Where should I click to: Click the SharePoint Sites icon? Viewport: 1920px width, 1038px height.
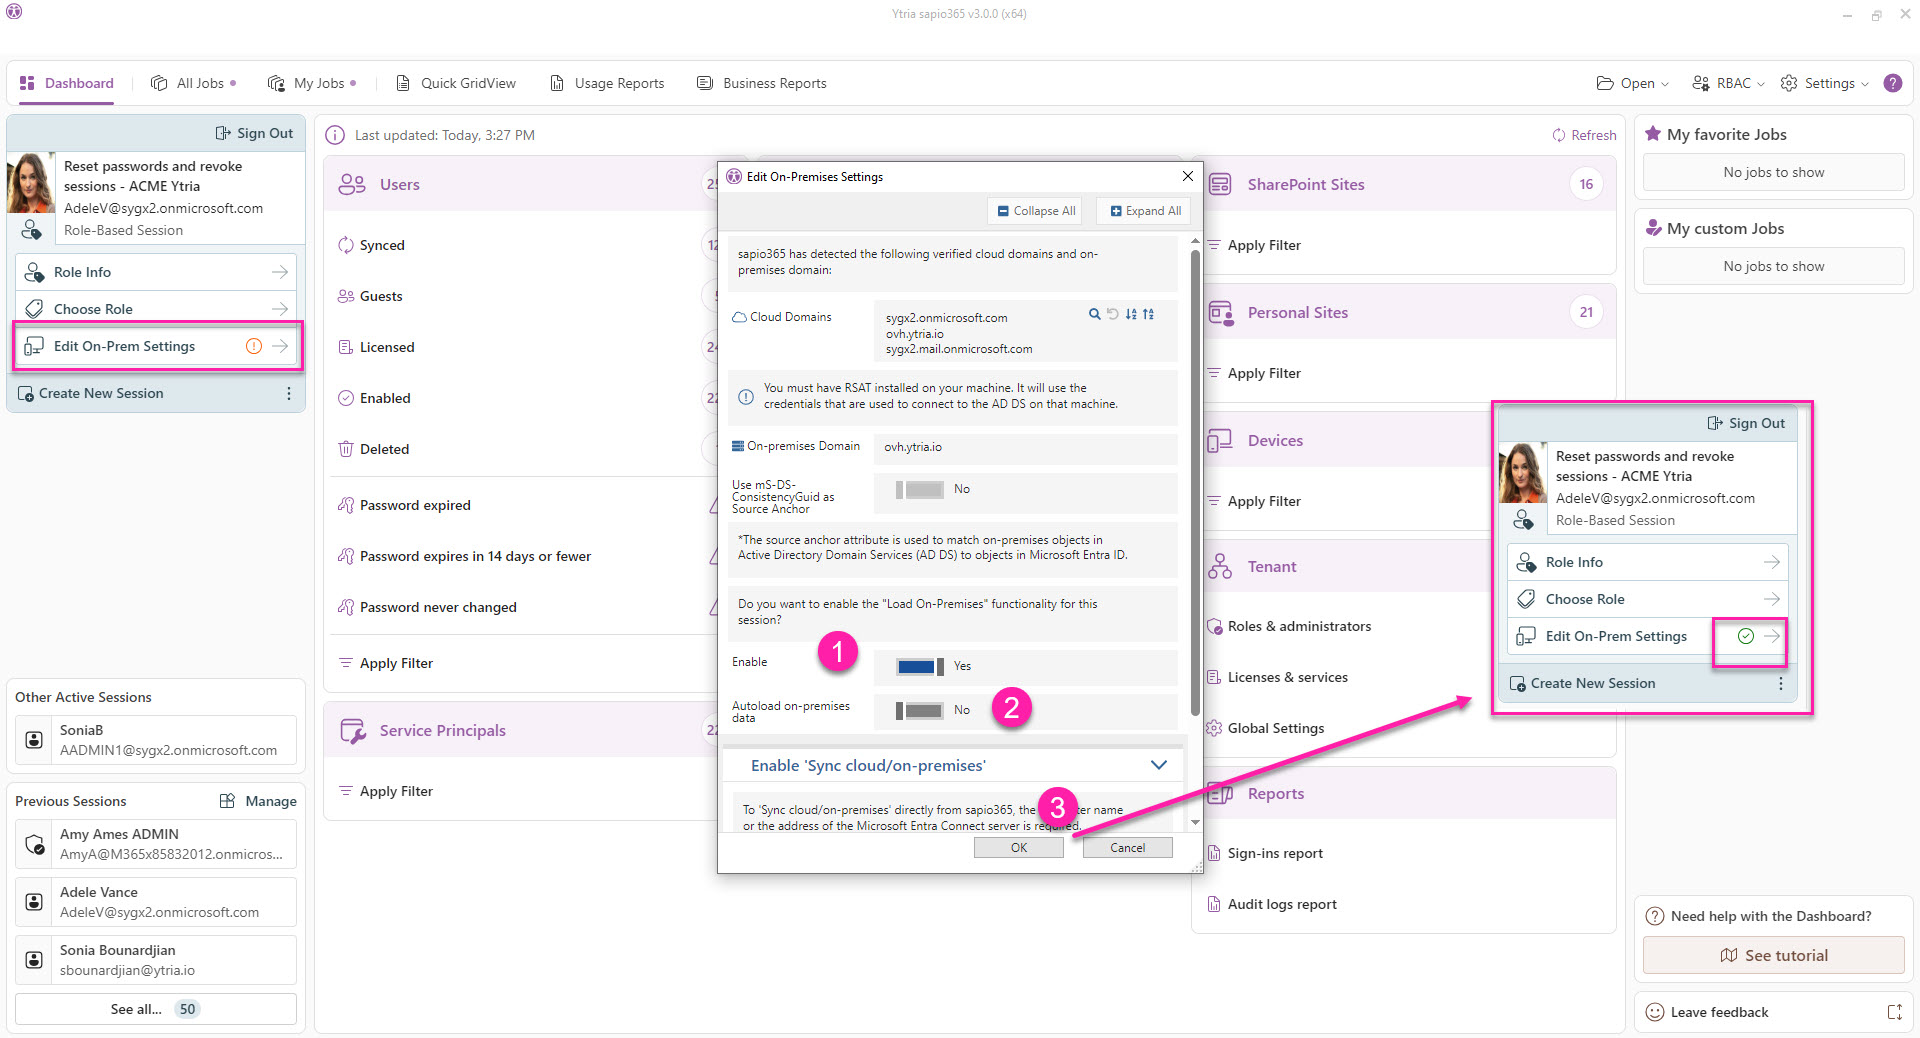[1220, 184]
